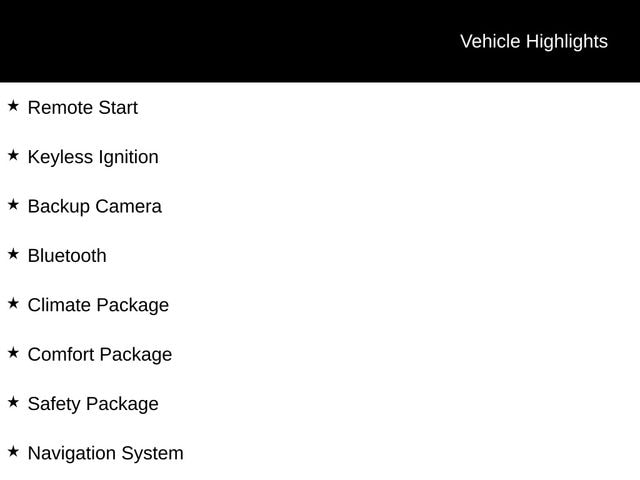640x480 pixels.
Task: Select the star bullet beside Navigation System
Action: 13,451
